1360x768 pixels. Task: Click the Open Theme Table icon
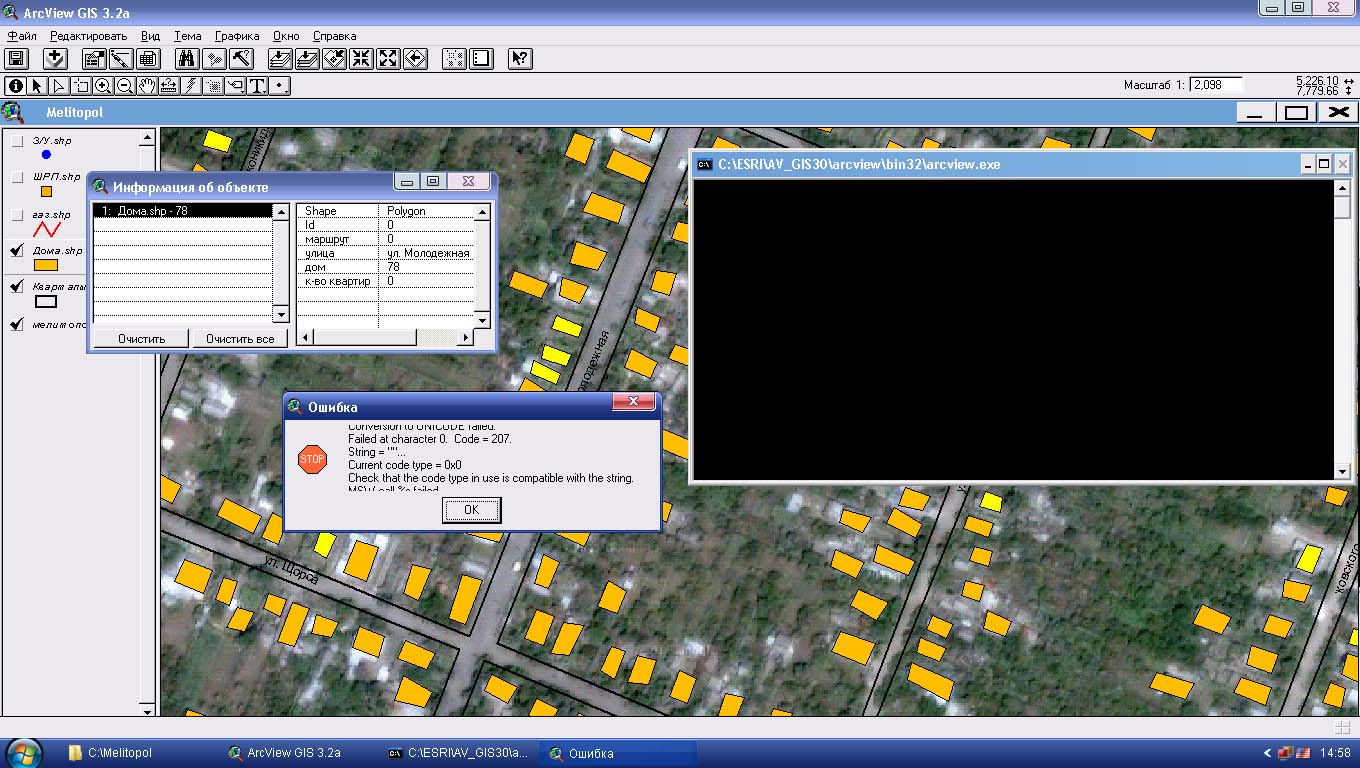pyautogui.click(x=148, y=59)
